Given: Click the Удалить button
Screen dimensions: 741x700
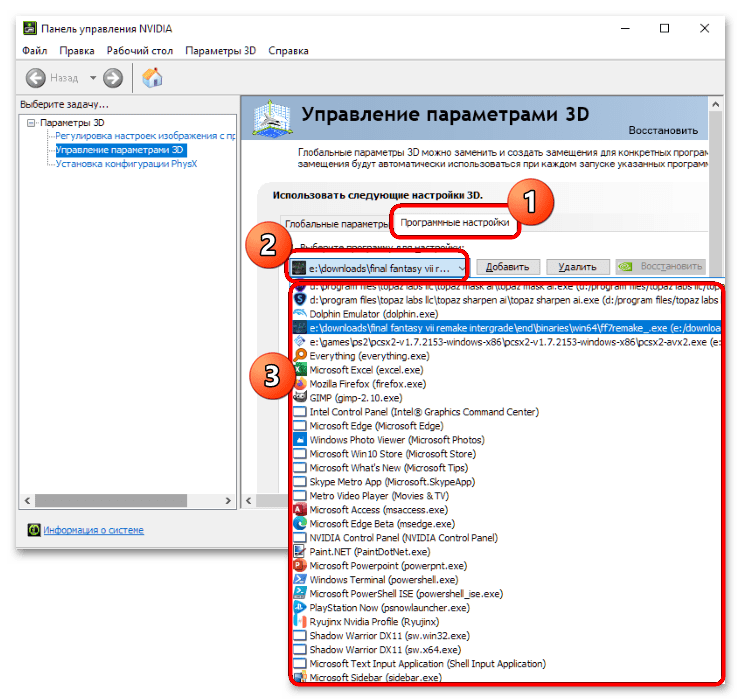Looking at the screenshot, I should (577, 267).
